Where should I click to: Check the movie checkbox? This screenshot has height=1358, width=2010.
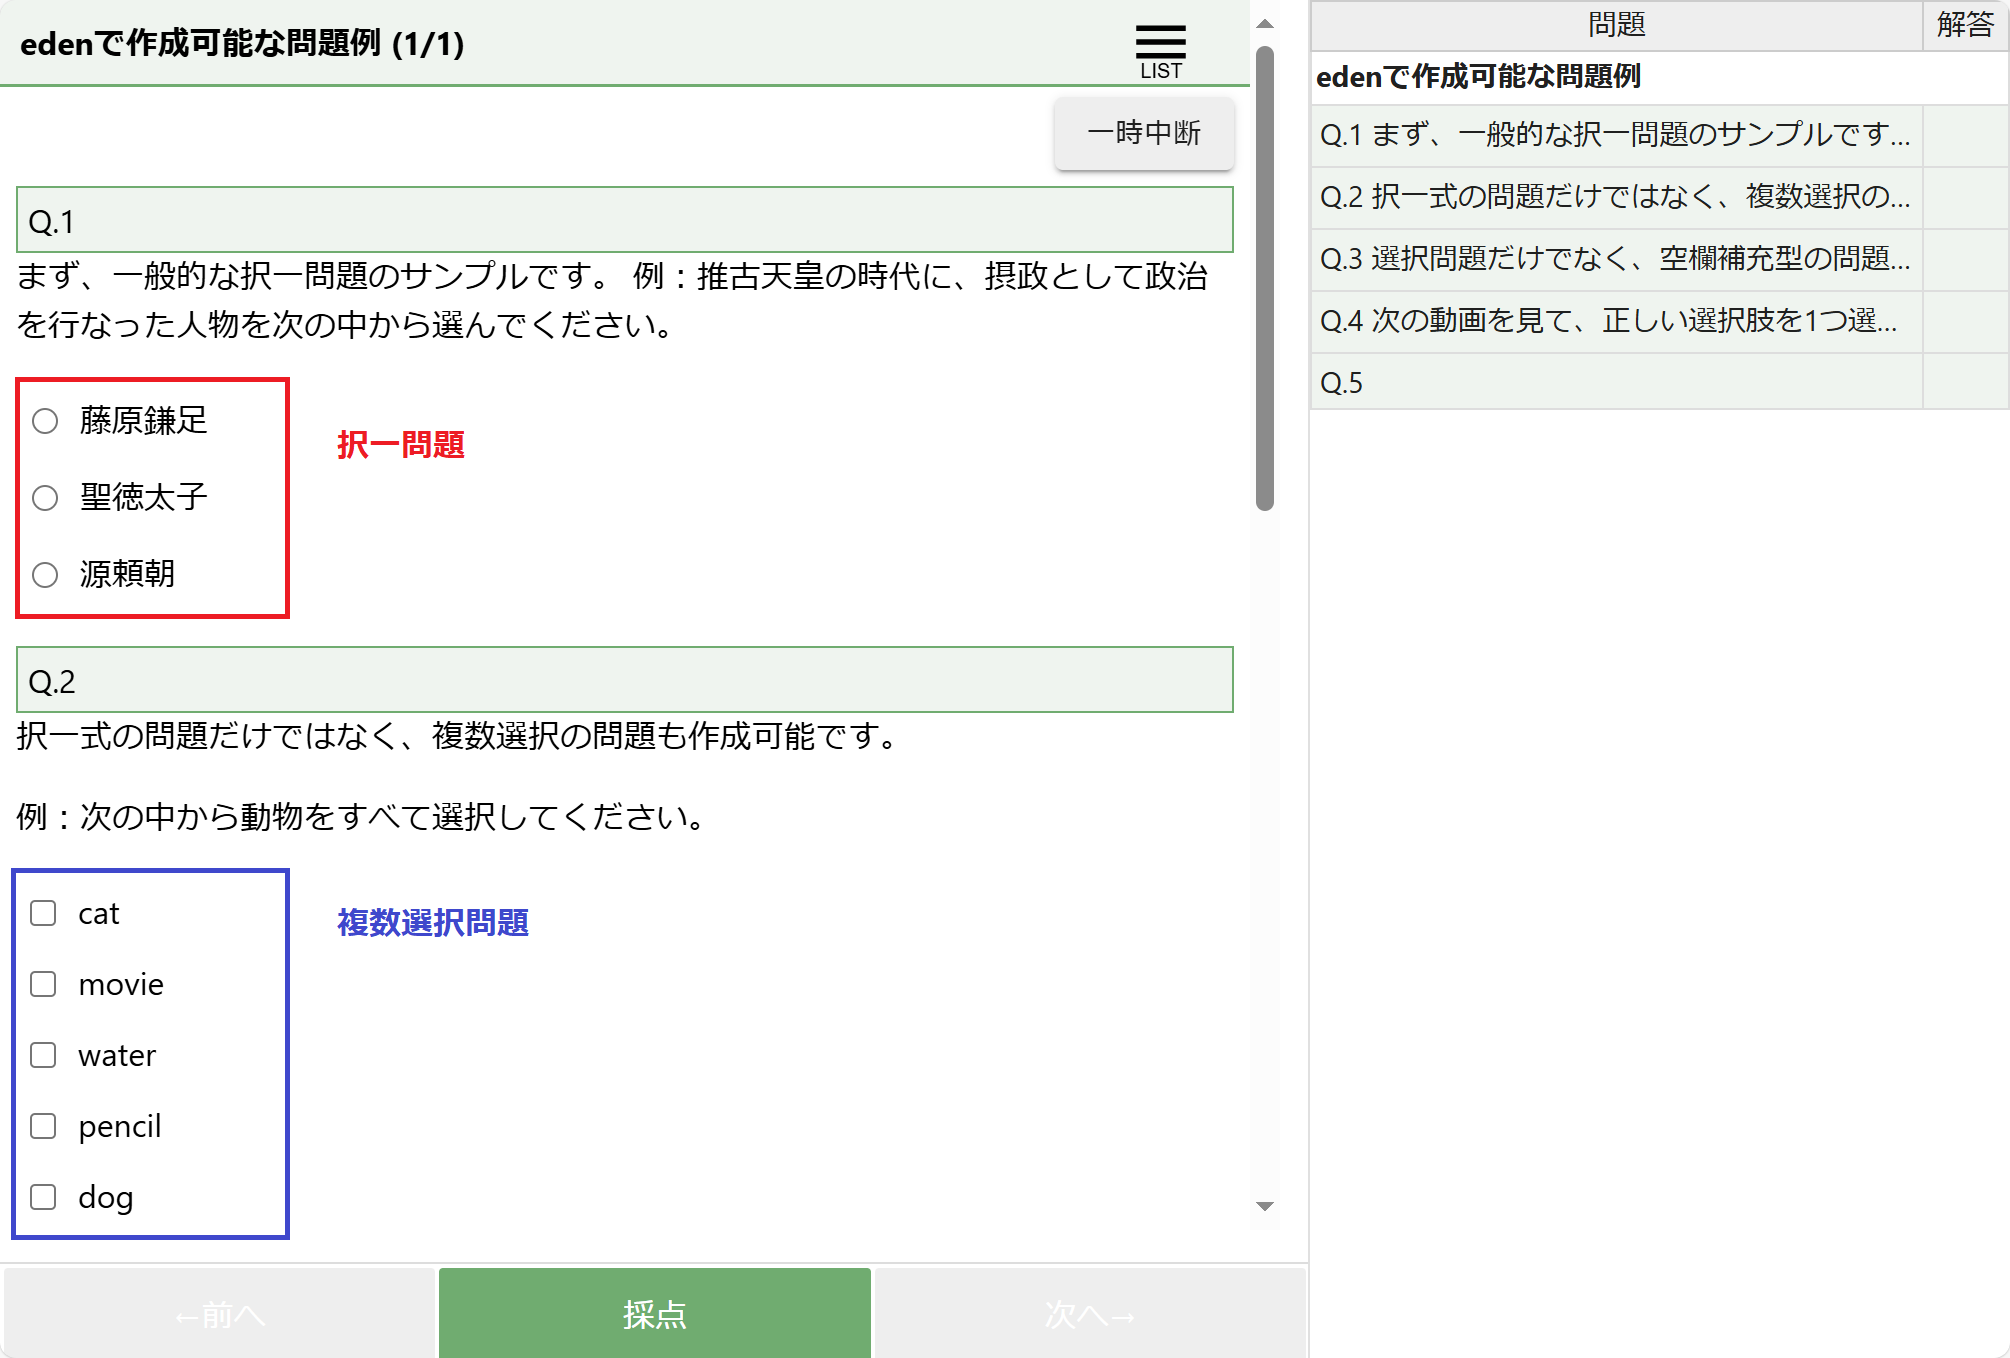pyautogui.click(x=43, y=984)
